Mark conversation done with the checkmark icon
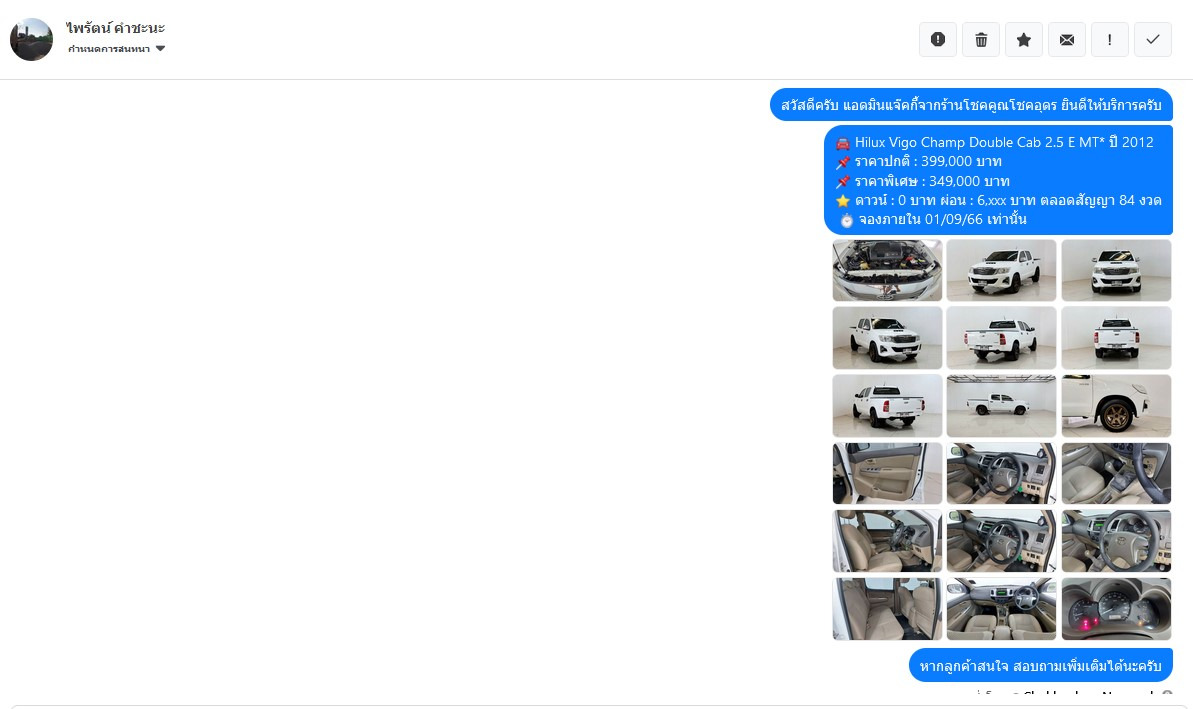The width and height of the screenshot is (1193, 709). [1153, 40]
